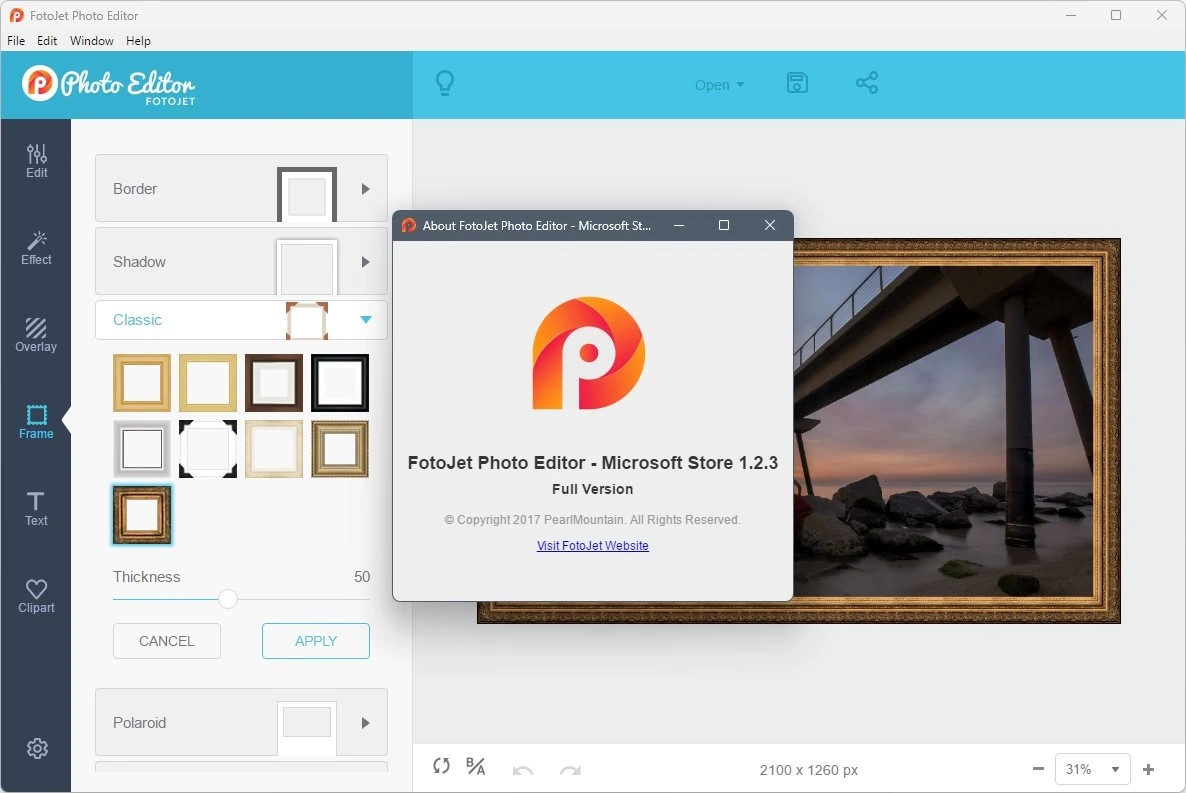Image resolution: width=1186 pixels, height=793 pixels.
Task: Click the Copyright 2017 PearlMountain text
Action: [x=592, y=520]
